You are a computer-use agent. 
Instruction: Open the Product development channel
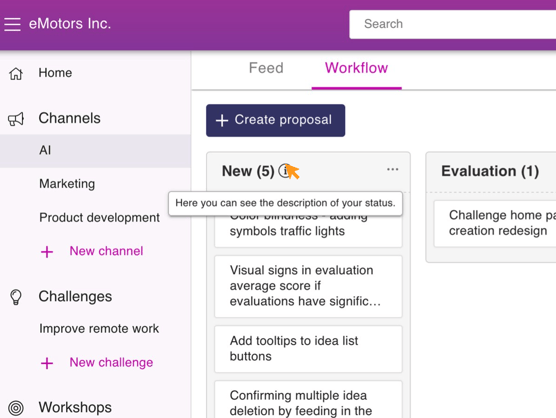[99, 218]
